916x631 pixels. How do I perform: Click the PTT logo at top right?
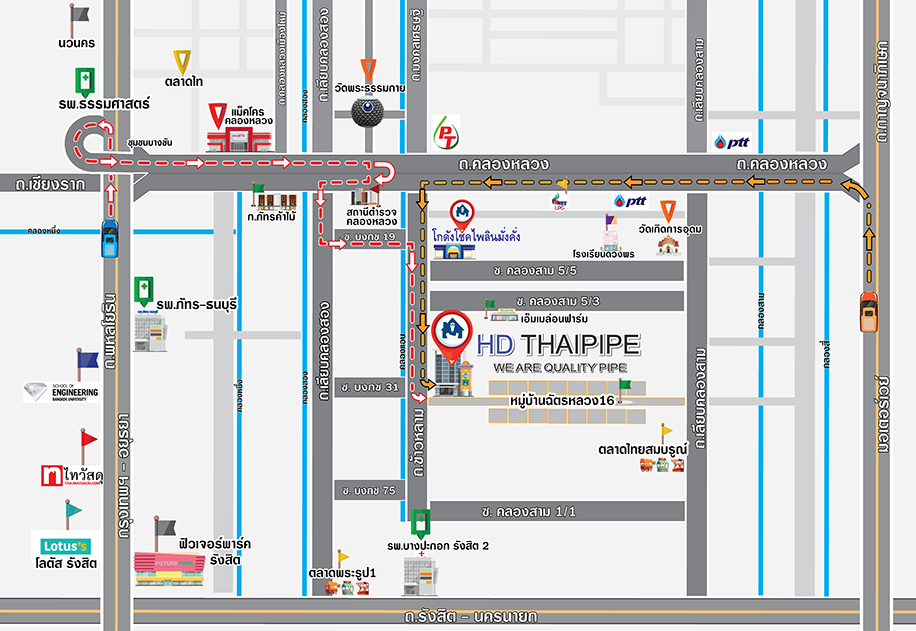coord(730,143)
